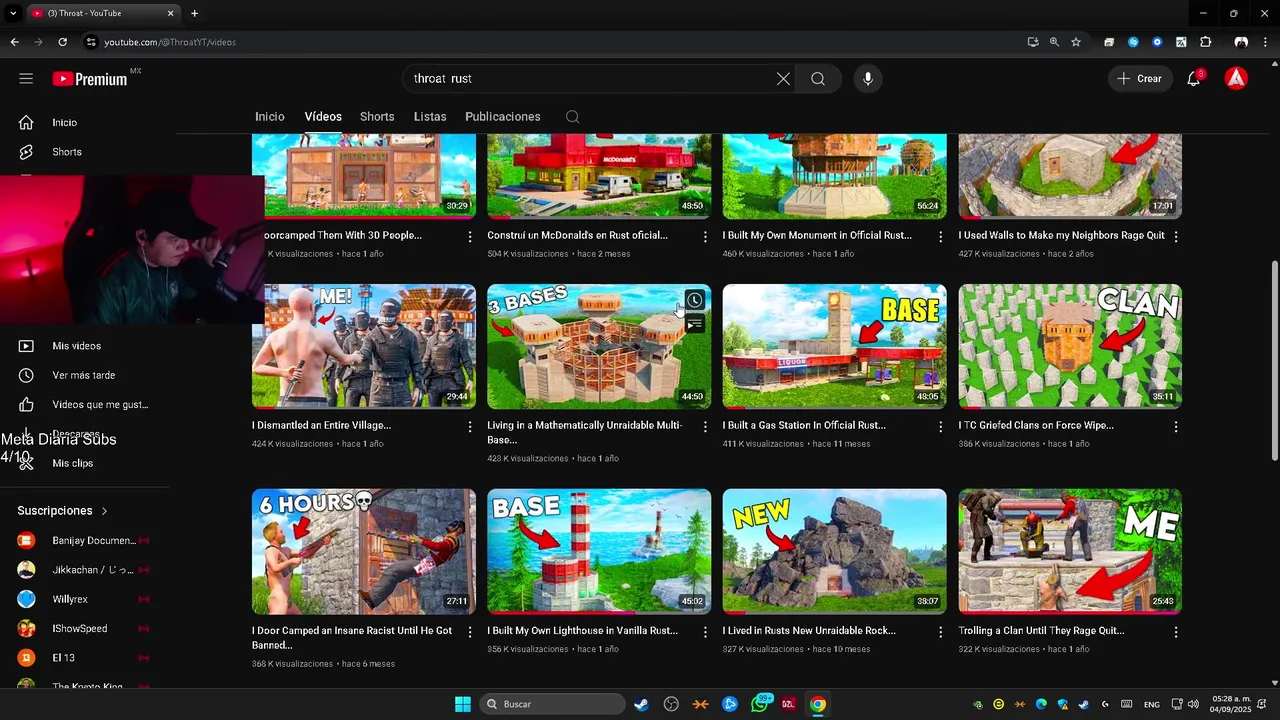Open options for Living in a Mathematically Unraidable

(x=705, y=427)
